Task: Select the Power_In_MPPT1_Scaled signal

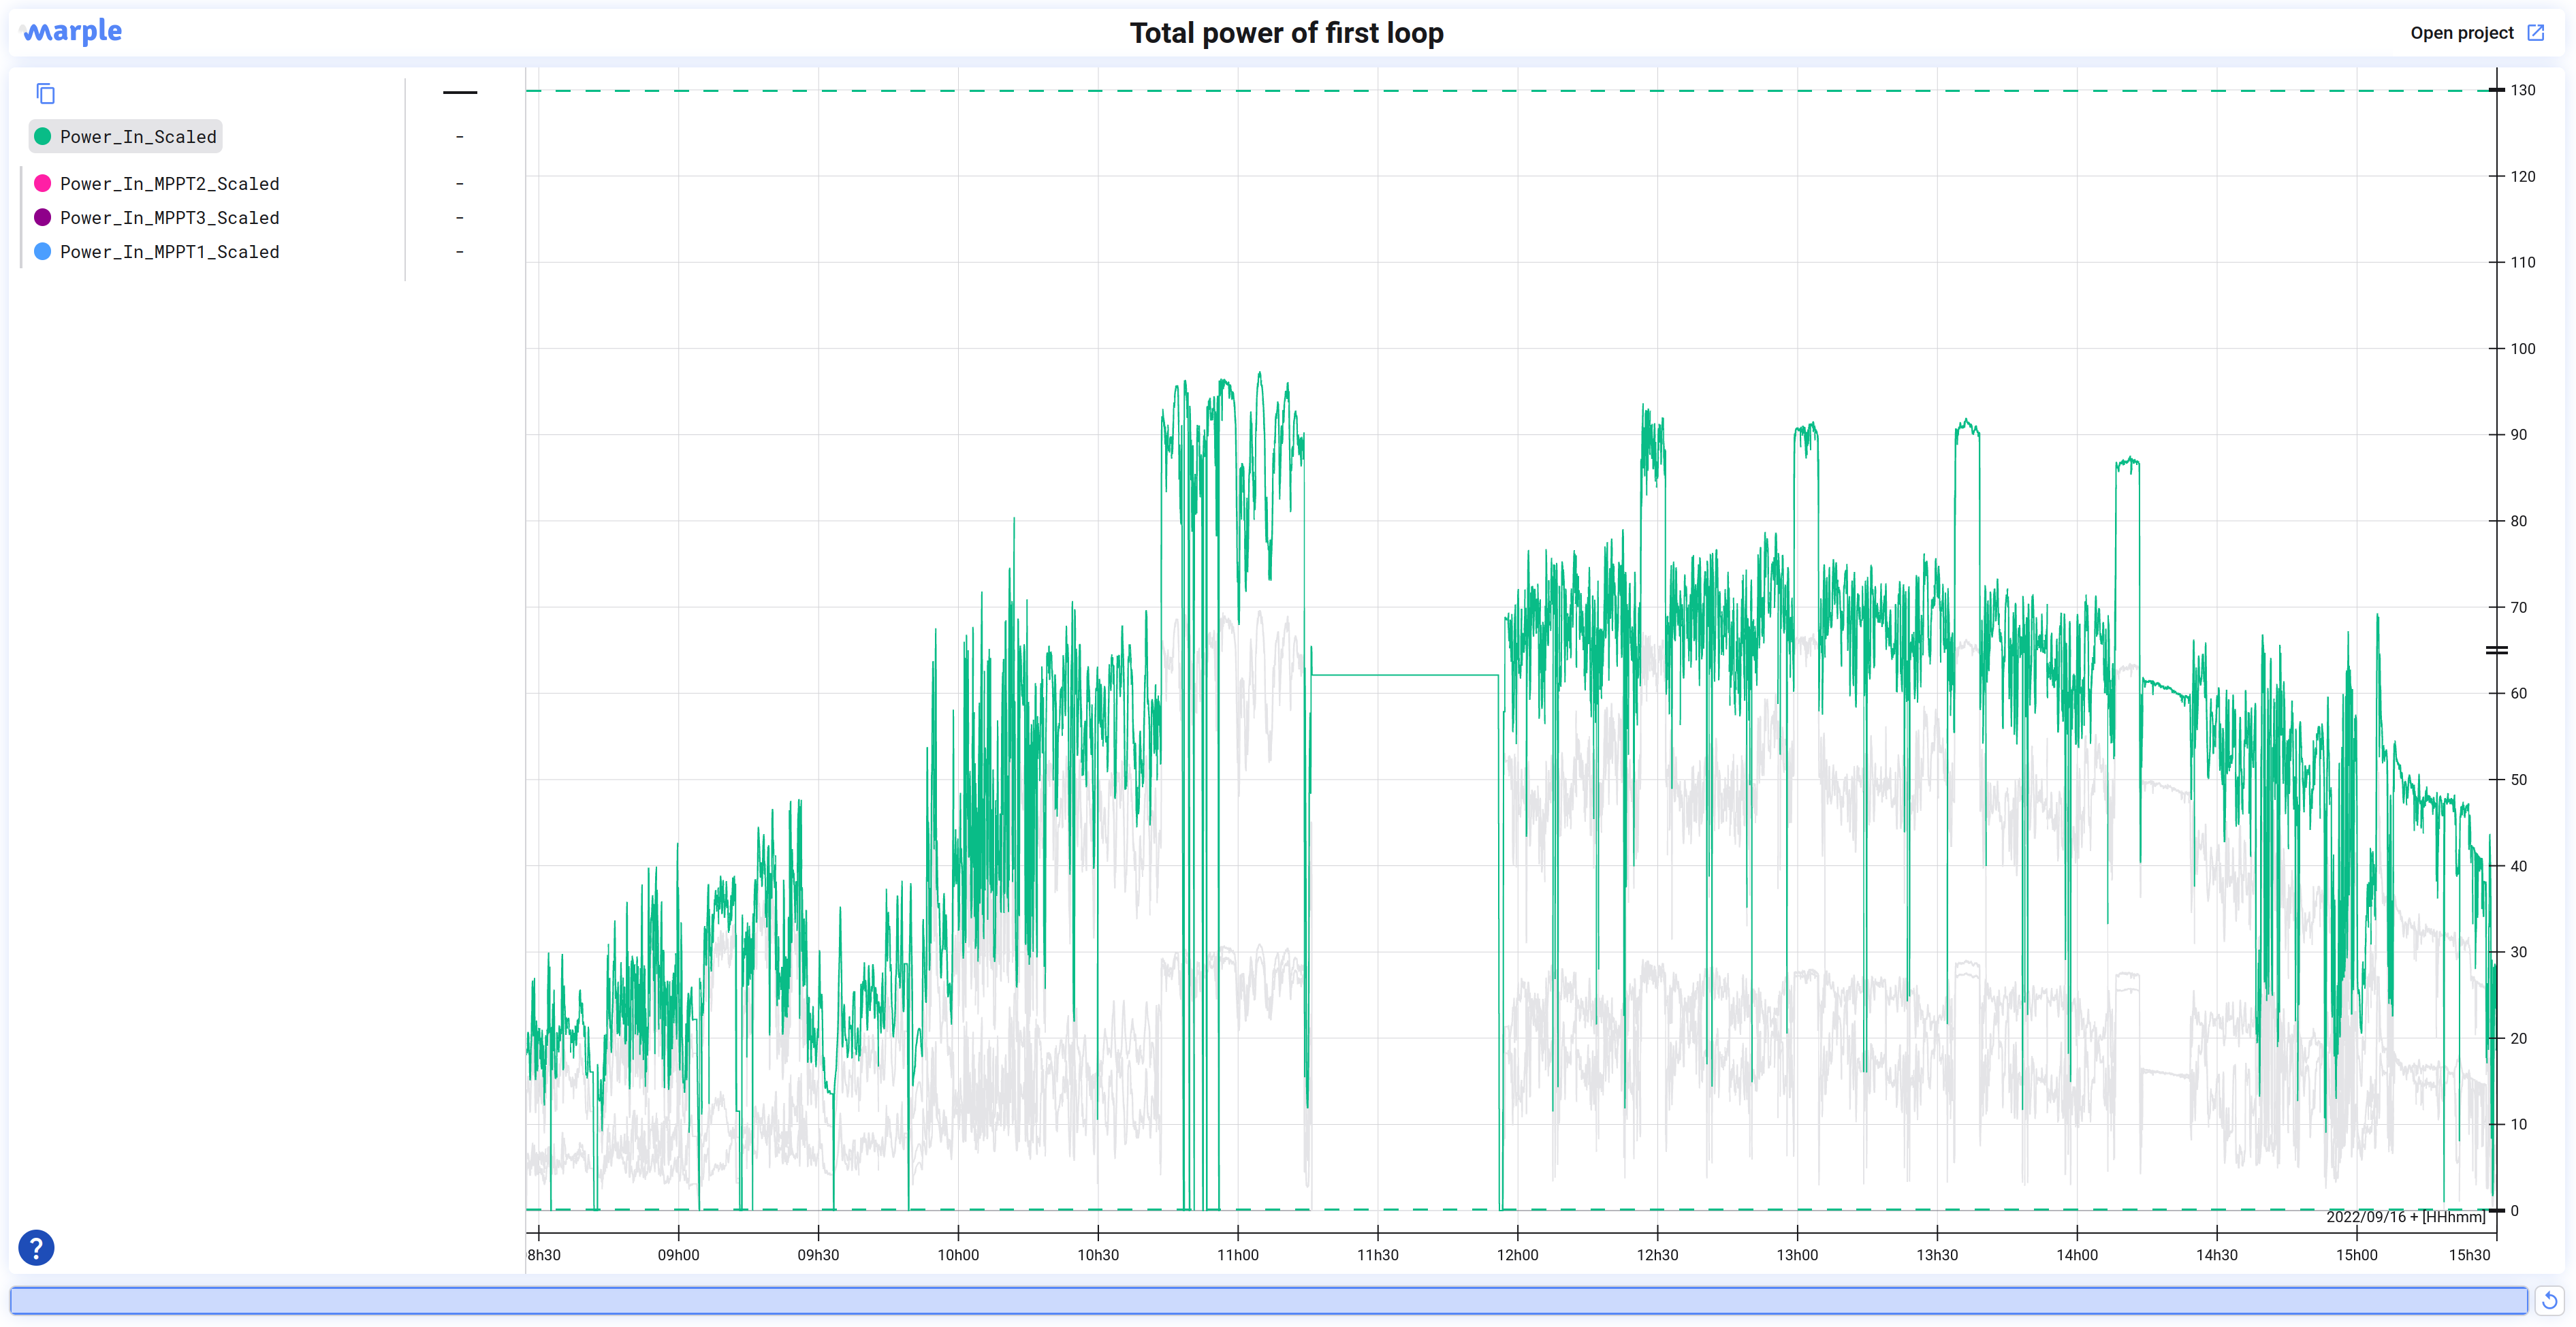Action: point(169,252)
